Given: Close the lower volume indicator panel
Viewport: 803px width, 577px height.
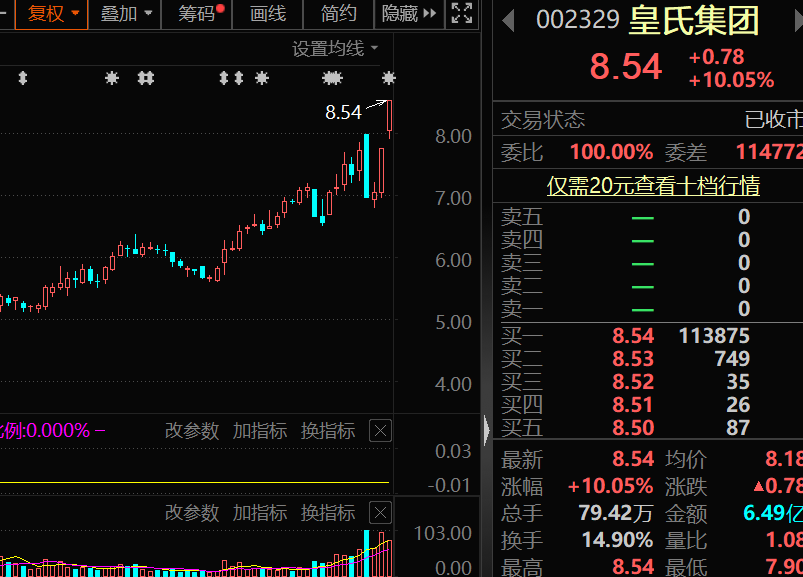Looking at the screenshot, I should (x=380, y=513).
